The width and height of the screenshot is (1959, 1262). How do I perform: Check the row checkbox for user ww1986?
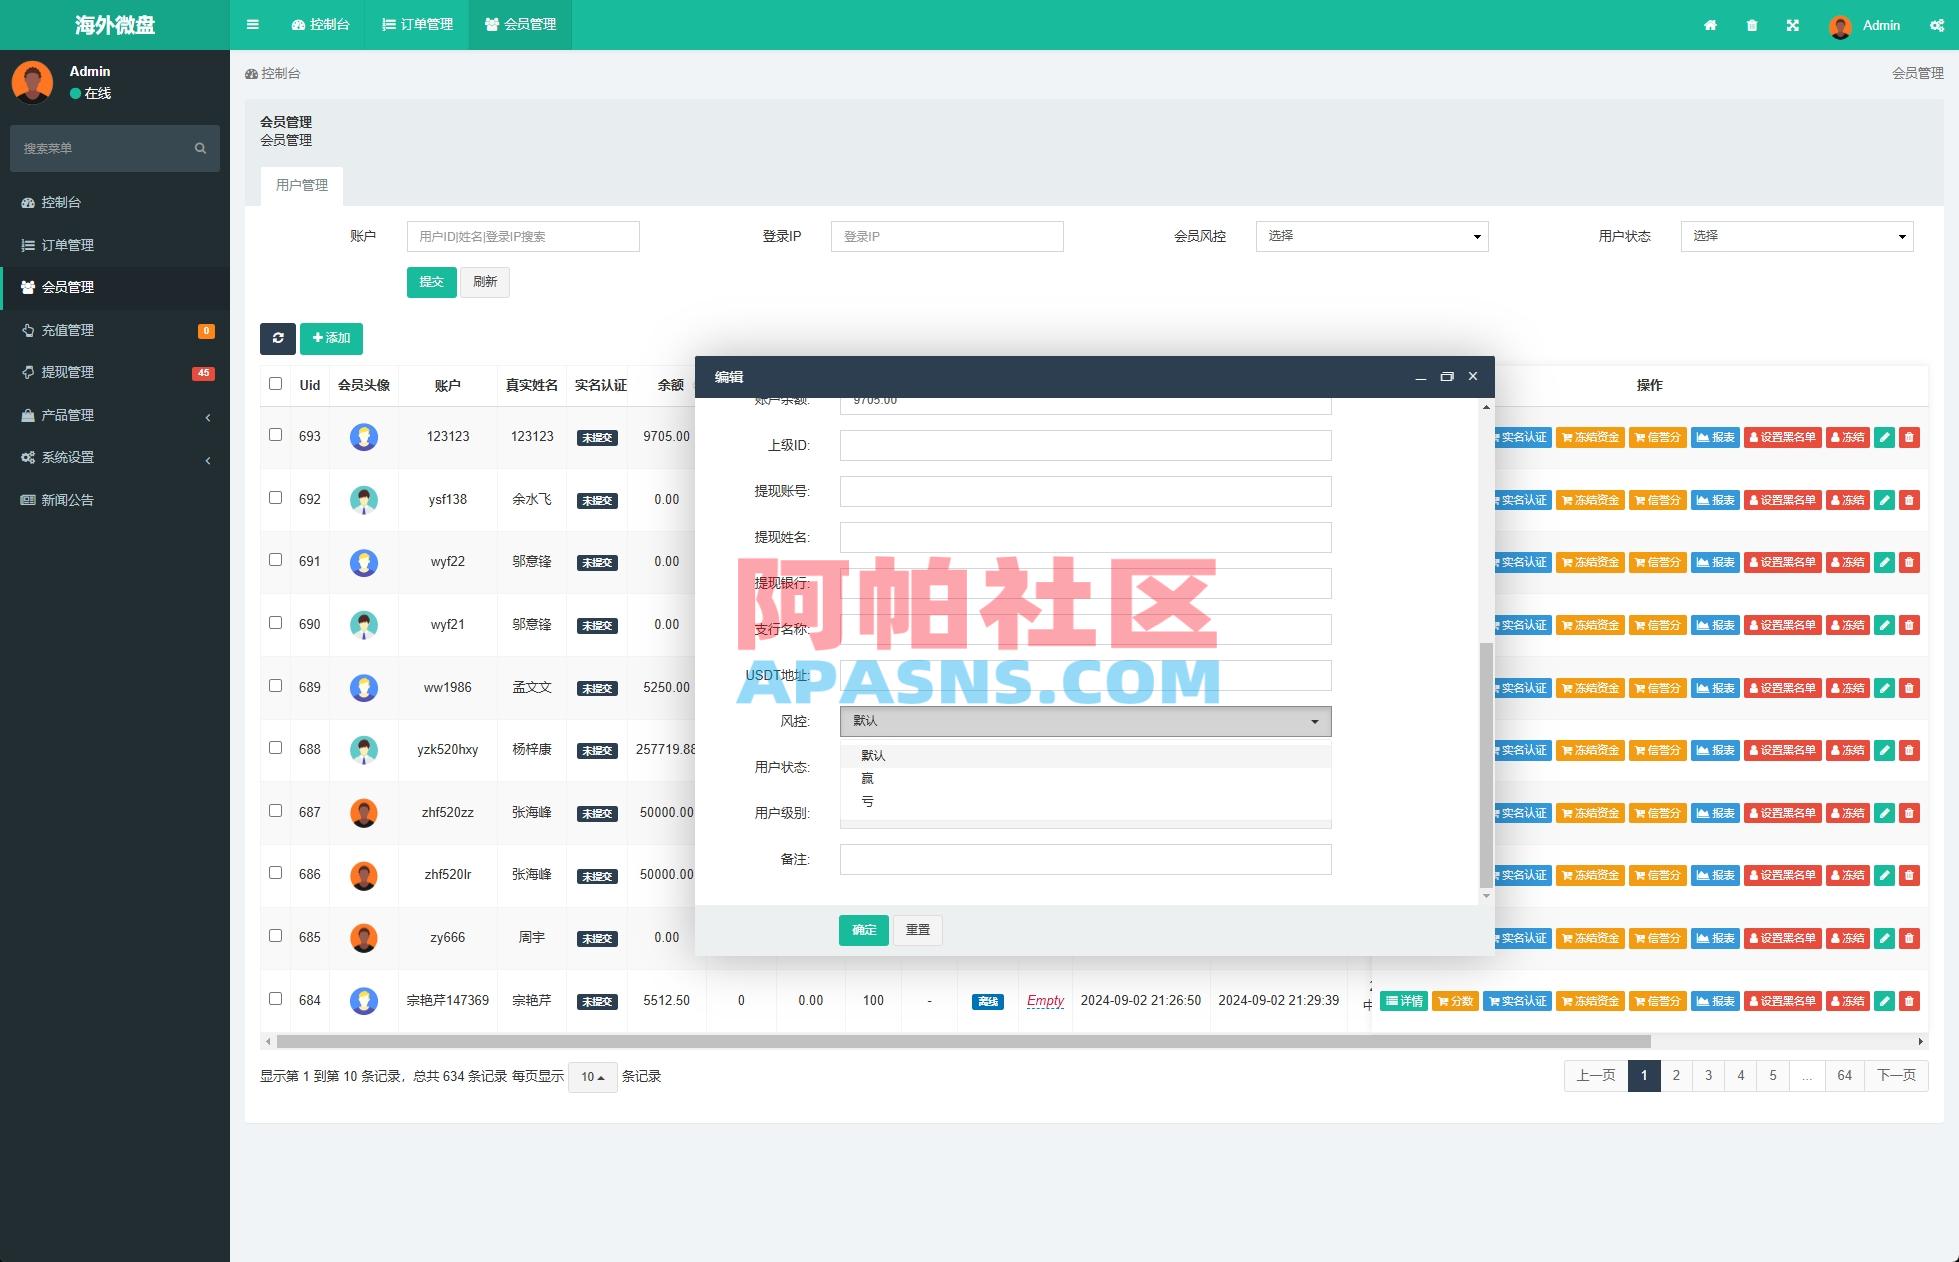point(275,686)
